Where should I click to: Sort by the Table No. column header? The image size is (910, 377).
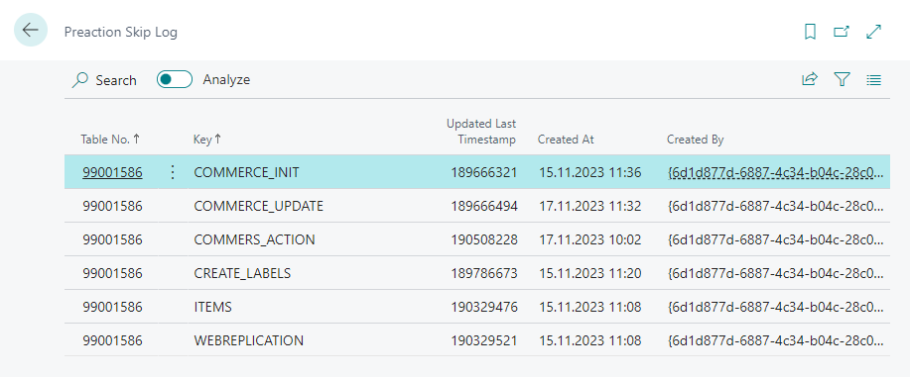point(110,139)
